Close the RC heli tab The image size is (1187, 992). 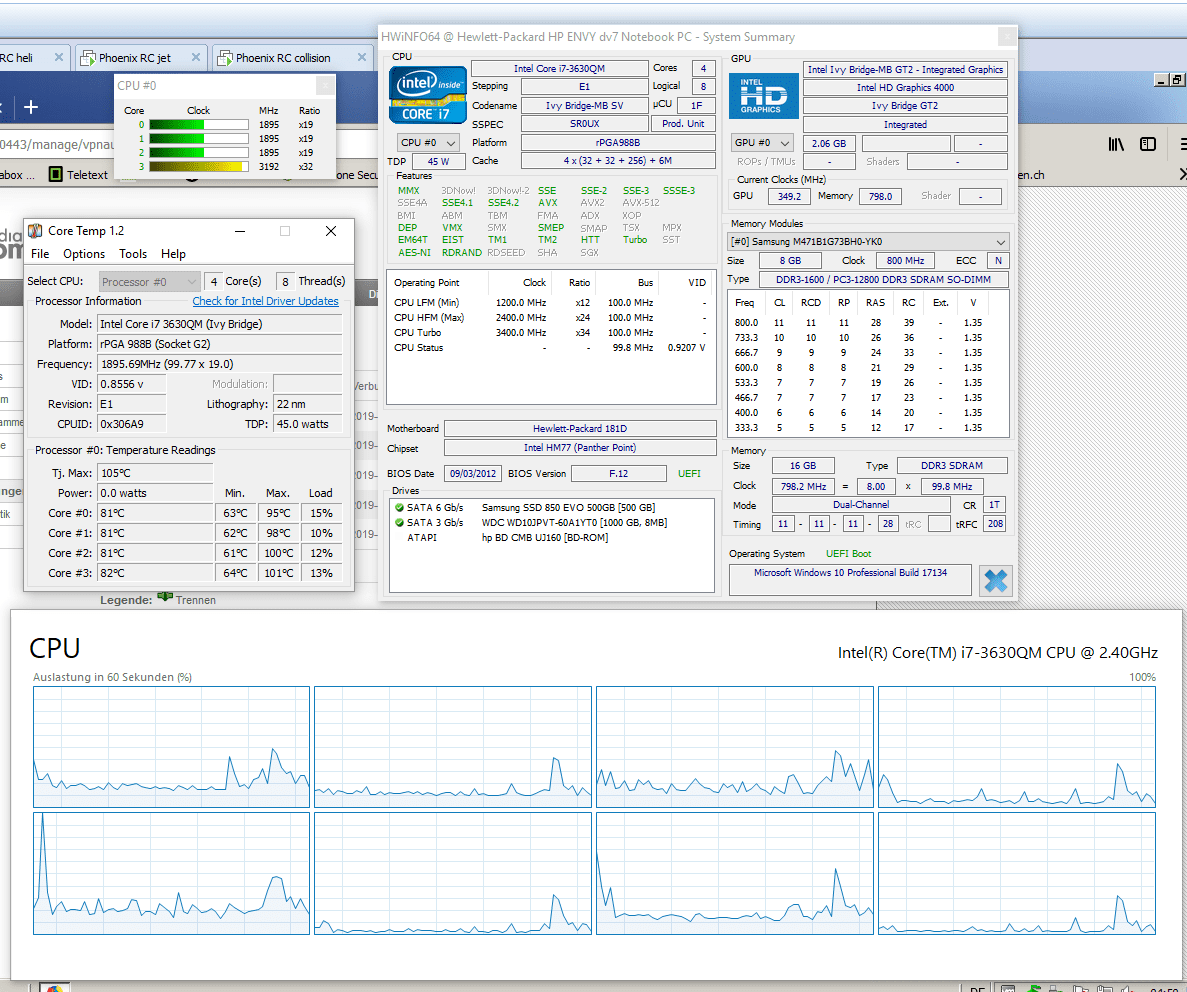pyautogui.click(x=59, y=58)
